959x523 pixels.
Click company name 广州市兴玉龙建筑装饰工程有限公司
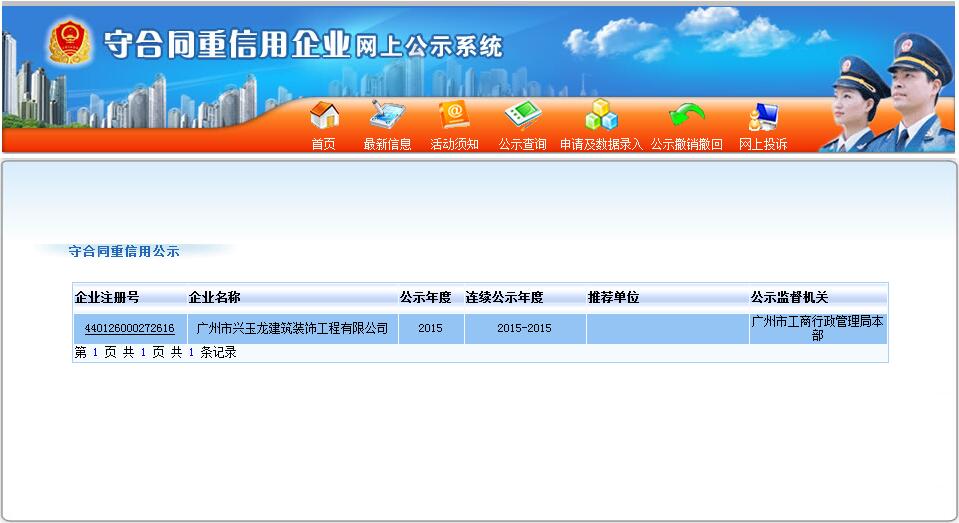click(x=292, y=328)
